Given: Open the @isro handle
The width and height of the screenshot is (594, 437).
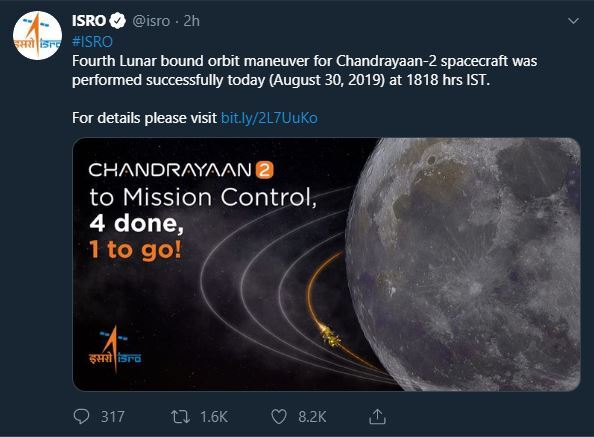Looking at the screenshot, I should click(151, 21).
